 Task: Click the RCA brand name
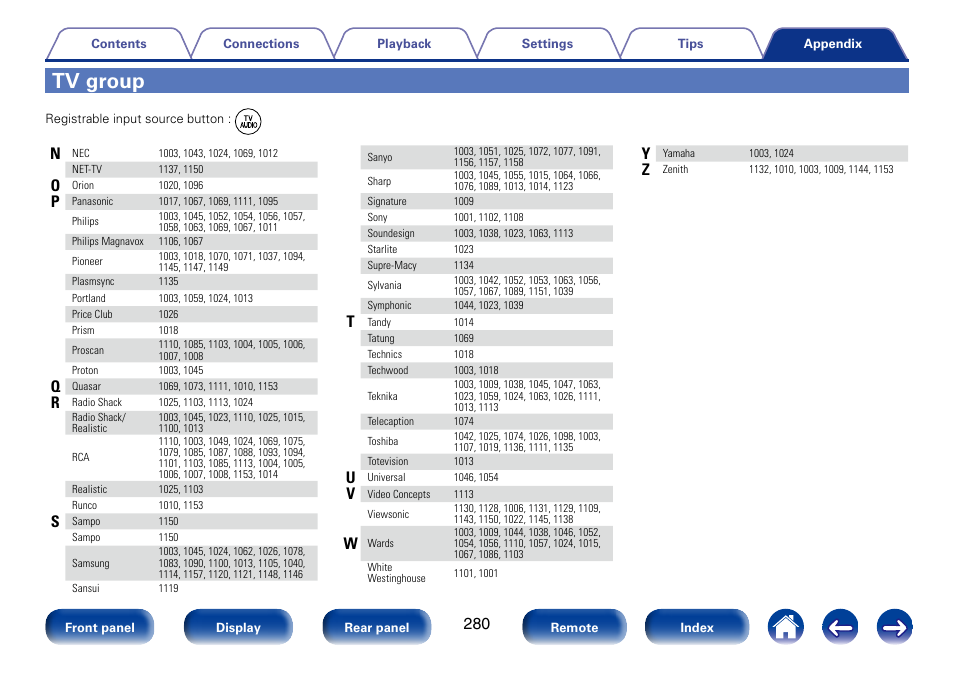click(80, 458)
